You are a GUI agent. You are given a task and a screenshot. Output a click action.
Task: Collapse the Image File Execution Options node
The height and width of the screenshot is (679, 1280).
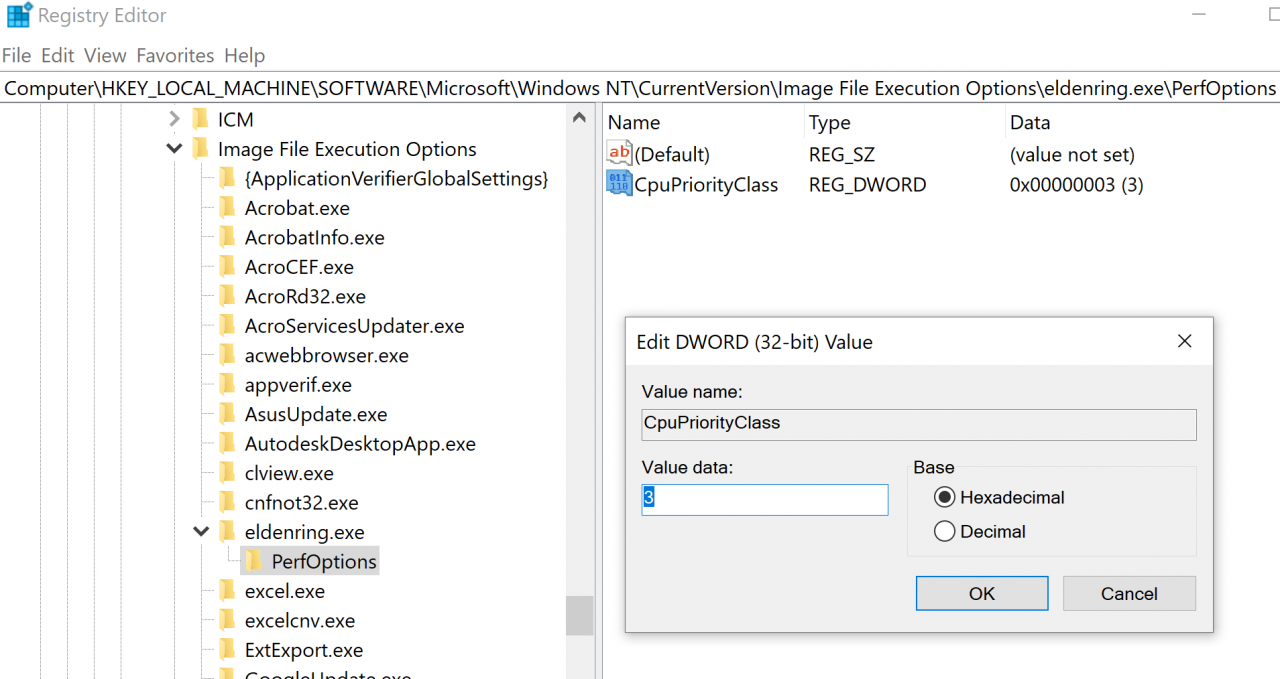(174, 149)
